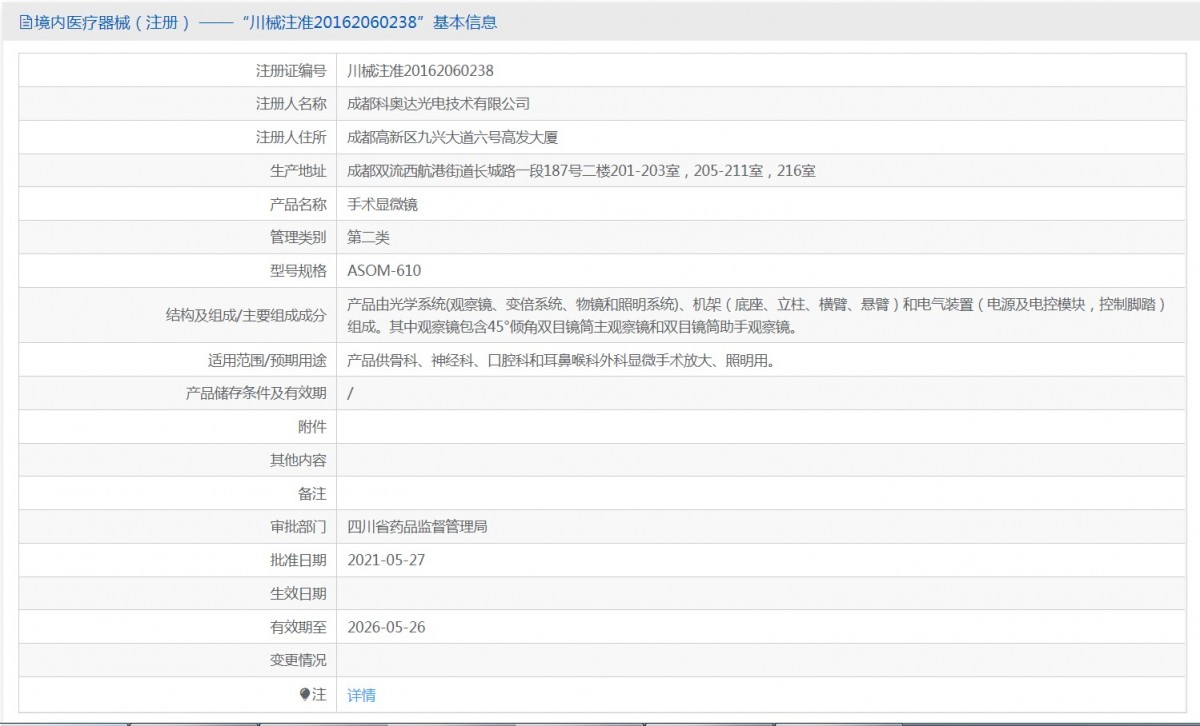Click the 注册证编号 label cell
Viewport: 1200px width, 726px height.
coord(178,70)
